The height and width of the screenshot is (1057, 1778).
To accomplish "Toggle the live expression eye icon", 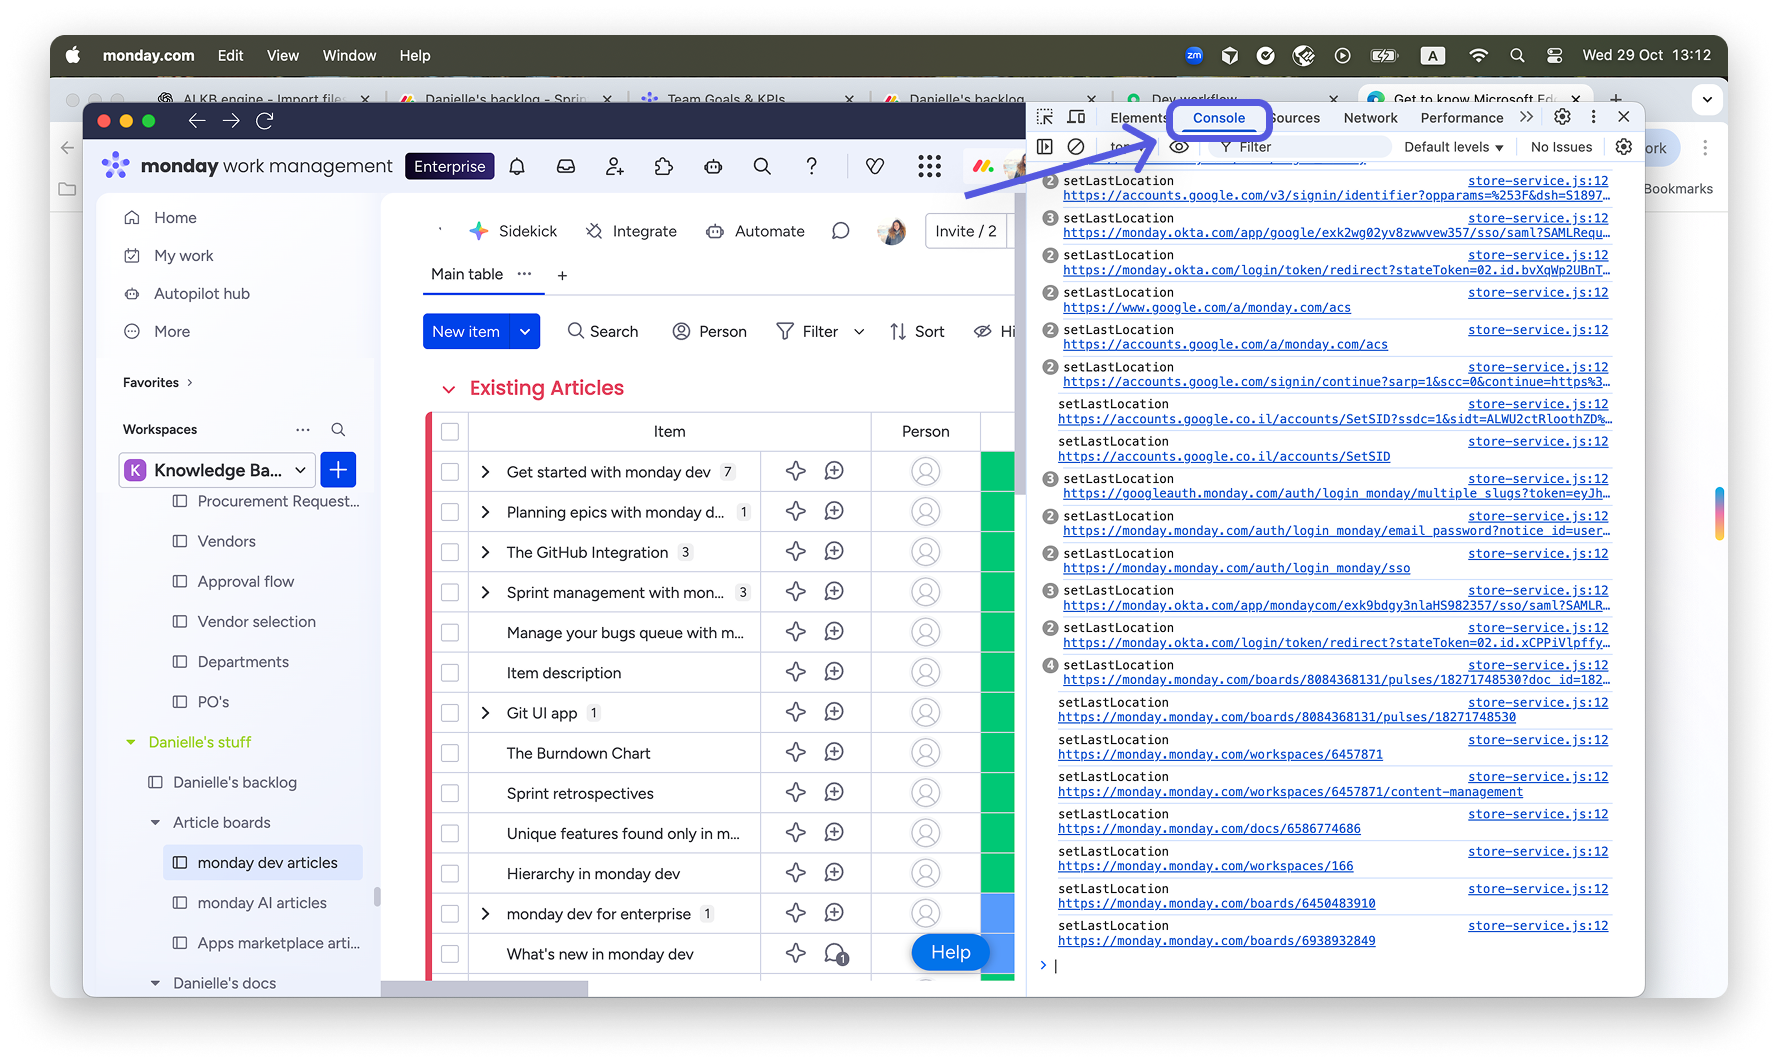I will (x=1180, y=147).
